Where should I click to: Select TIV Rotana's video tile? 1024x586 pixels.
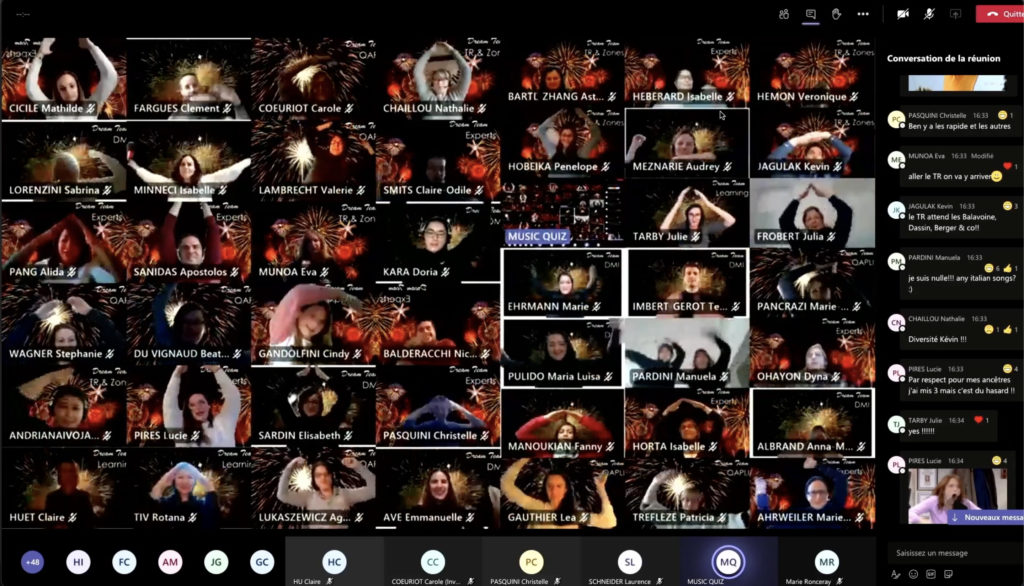tap(188, 487)
